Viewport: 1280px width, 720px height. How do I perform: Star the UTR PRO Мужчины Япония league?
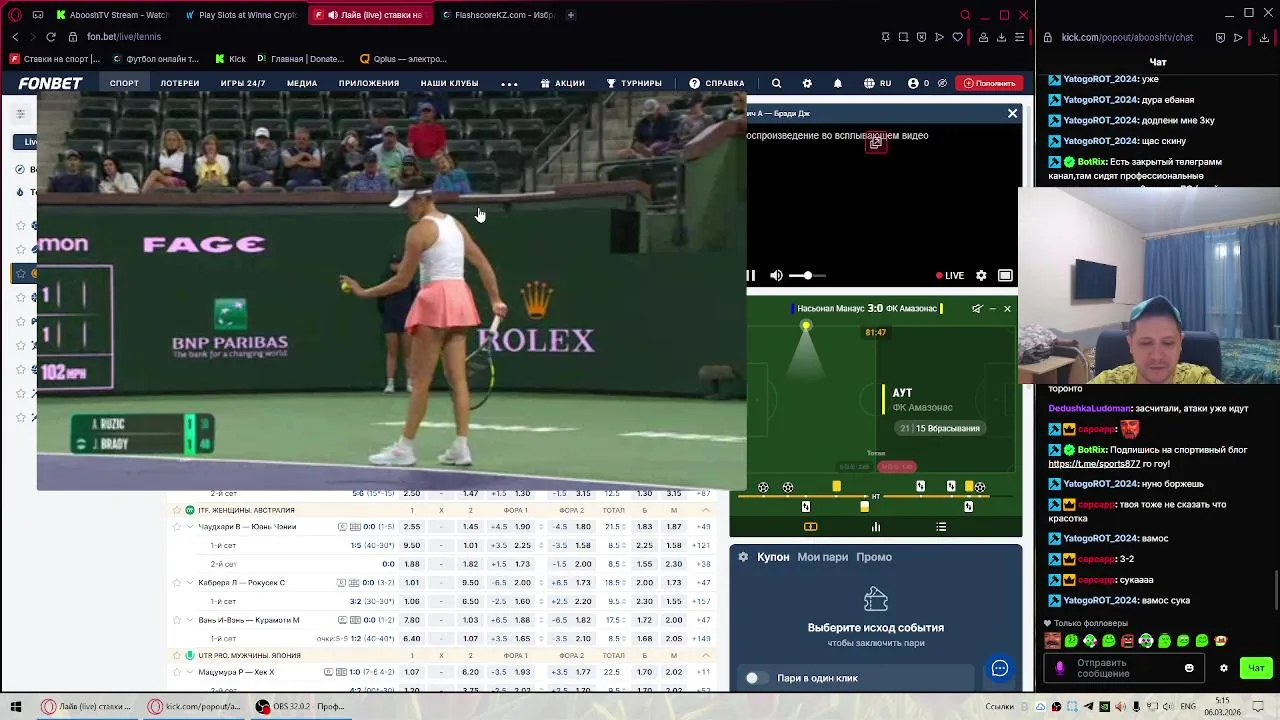177,655
